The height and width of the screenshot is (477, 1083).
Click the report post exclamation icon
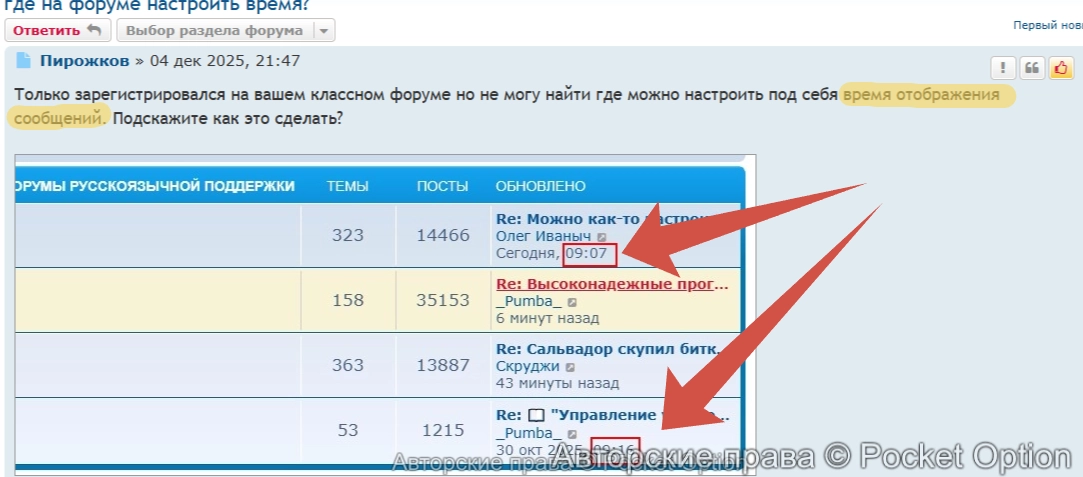coord(1003,68)
